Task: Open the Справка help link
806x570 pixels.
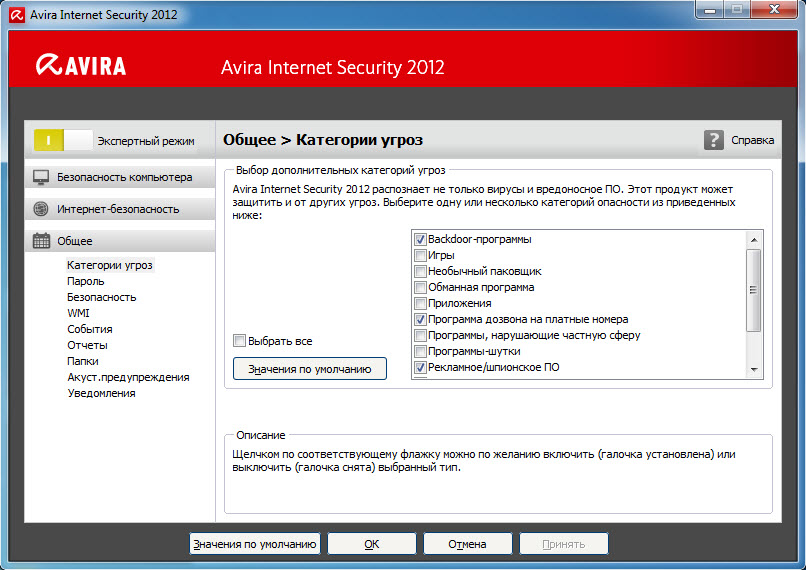Action: point(753,140)
